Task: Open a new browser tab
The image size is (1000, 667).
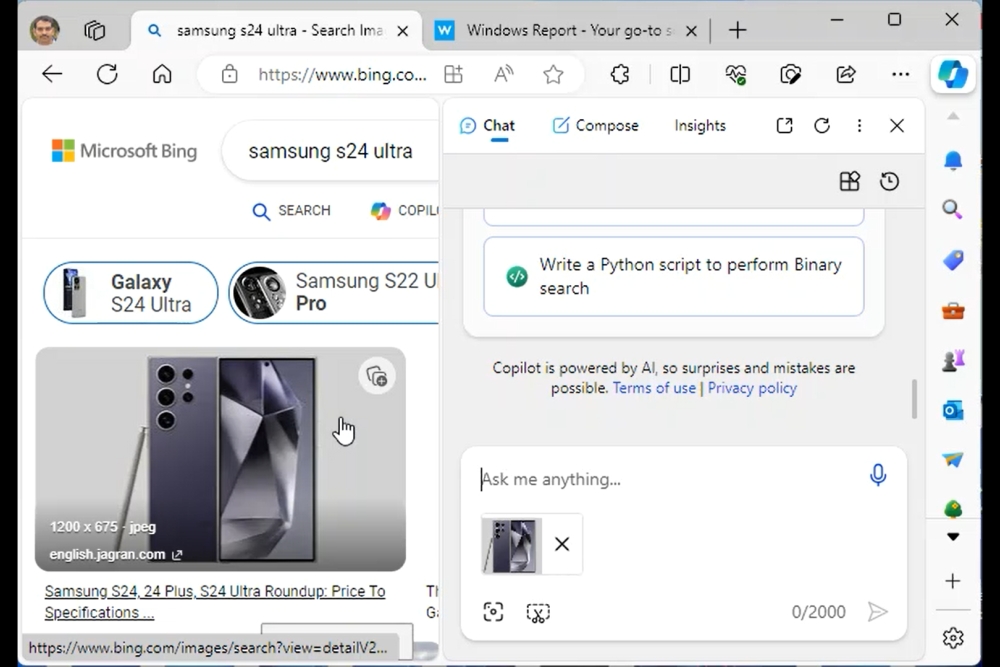Action: click(737, 30)
